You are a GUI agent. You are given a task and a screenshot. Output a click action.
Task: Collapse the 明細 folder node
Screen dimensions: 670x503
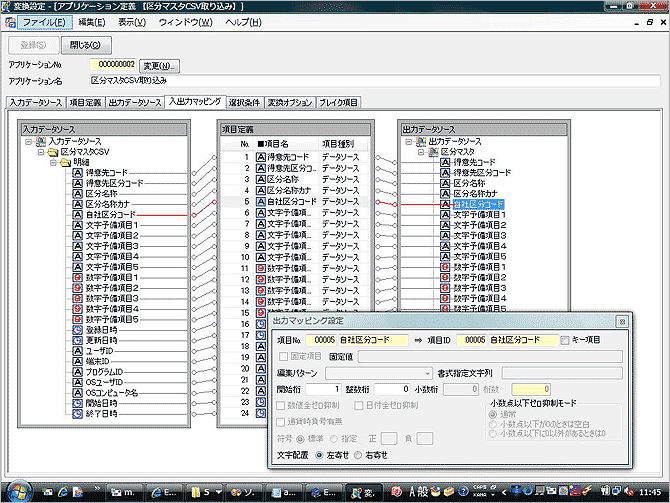pyautogui.click(x=53, y=163)
